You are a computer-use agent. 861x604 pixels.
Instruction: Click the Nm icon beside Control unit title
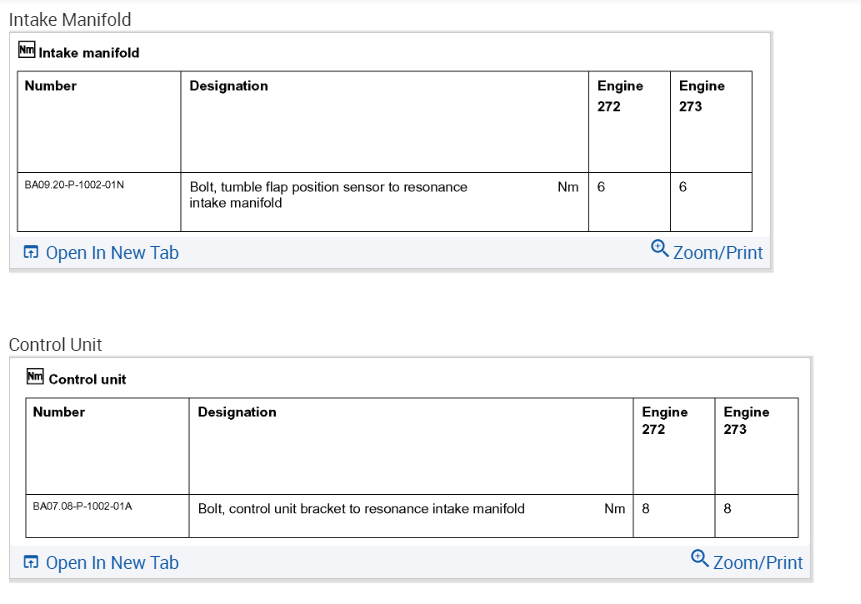click(35, 377)
